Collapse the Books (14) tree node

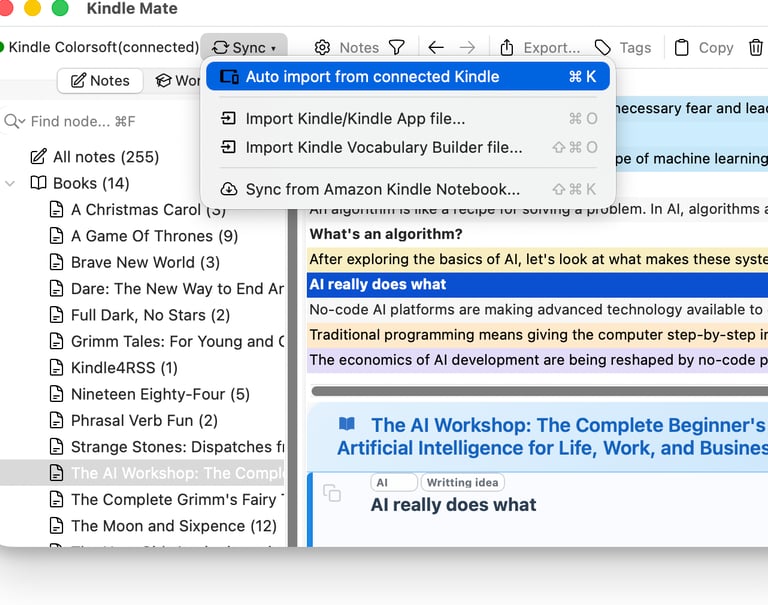[10, 183]
